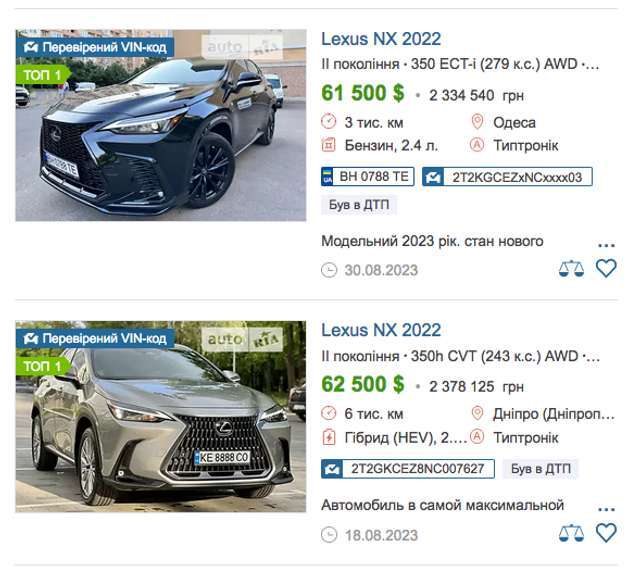Click the Був в ДТП tag on the first listing

point(359,205)
